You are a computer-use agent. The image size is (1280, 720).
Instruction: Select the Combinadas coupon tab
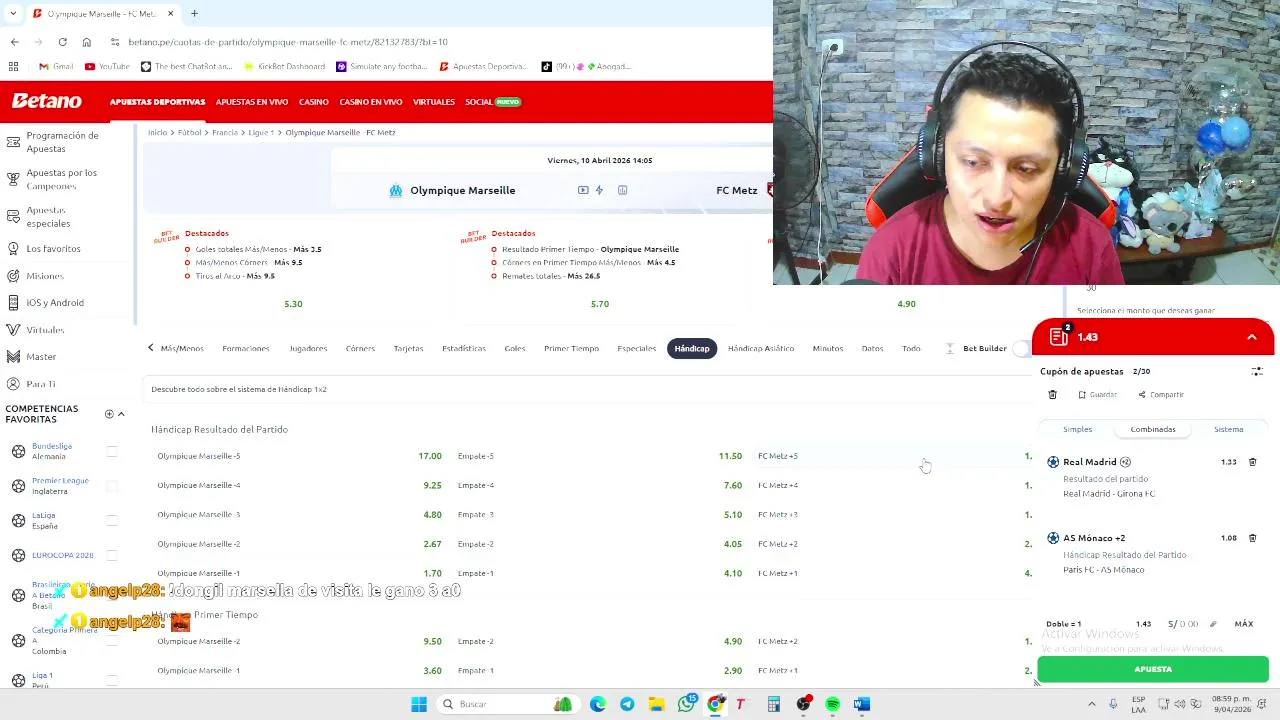coord(1153,429)
